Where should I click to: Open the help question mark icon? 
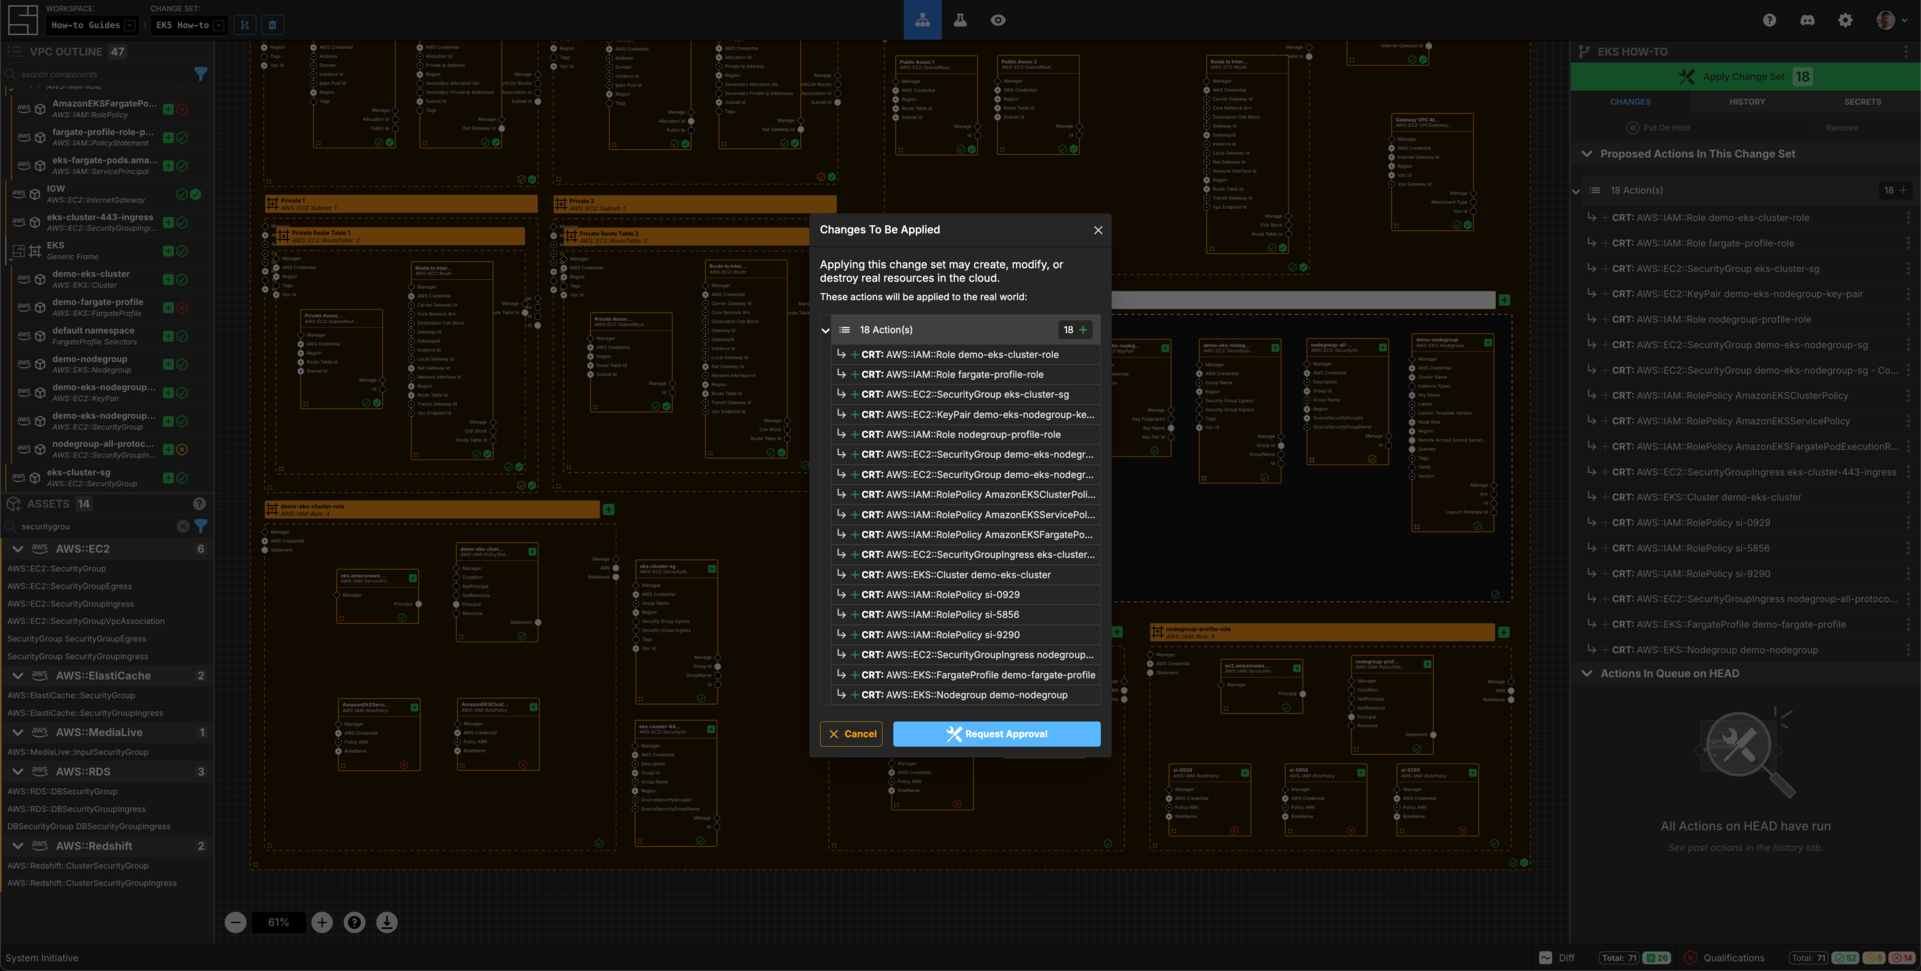(1769, 20)
